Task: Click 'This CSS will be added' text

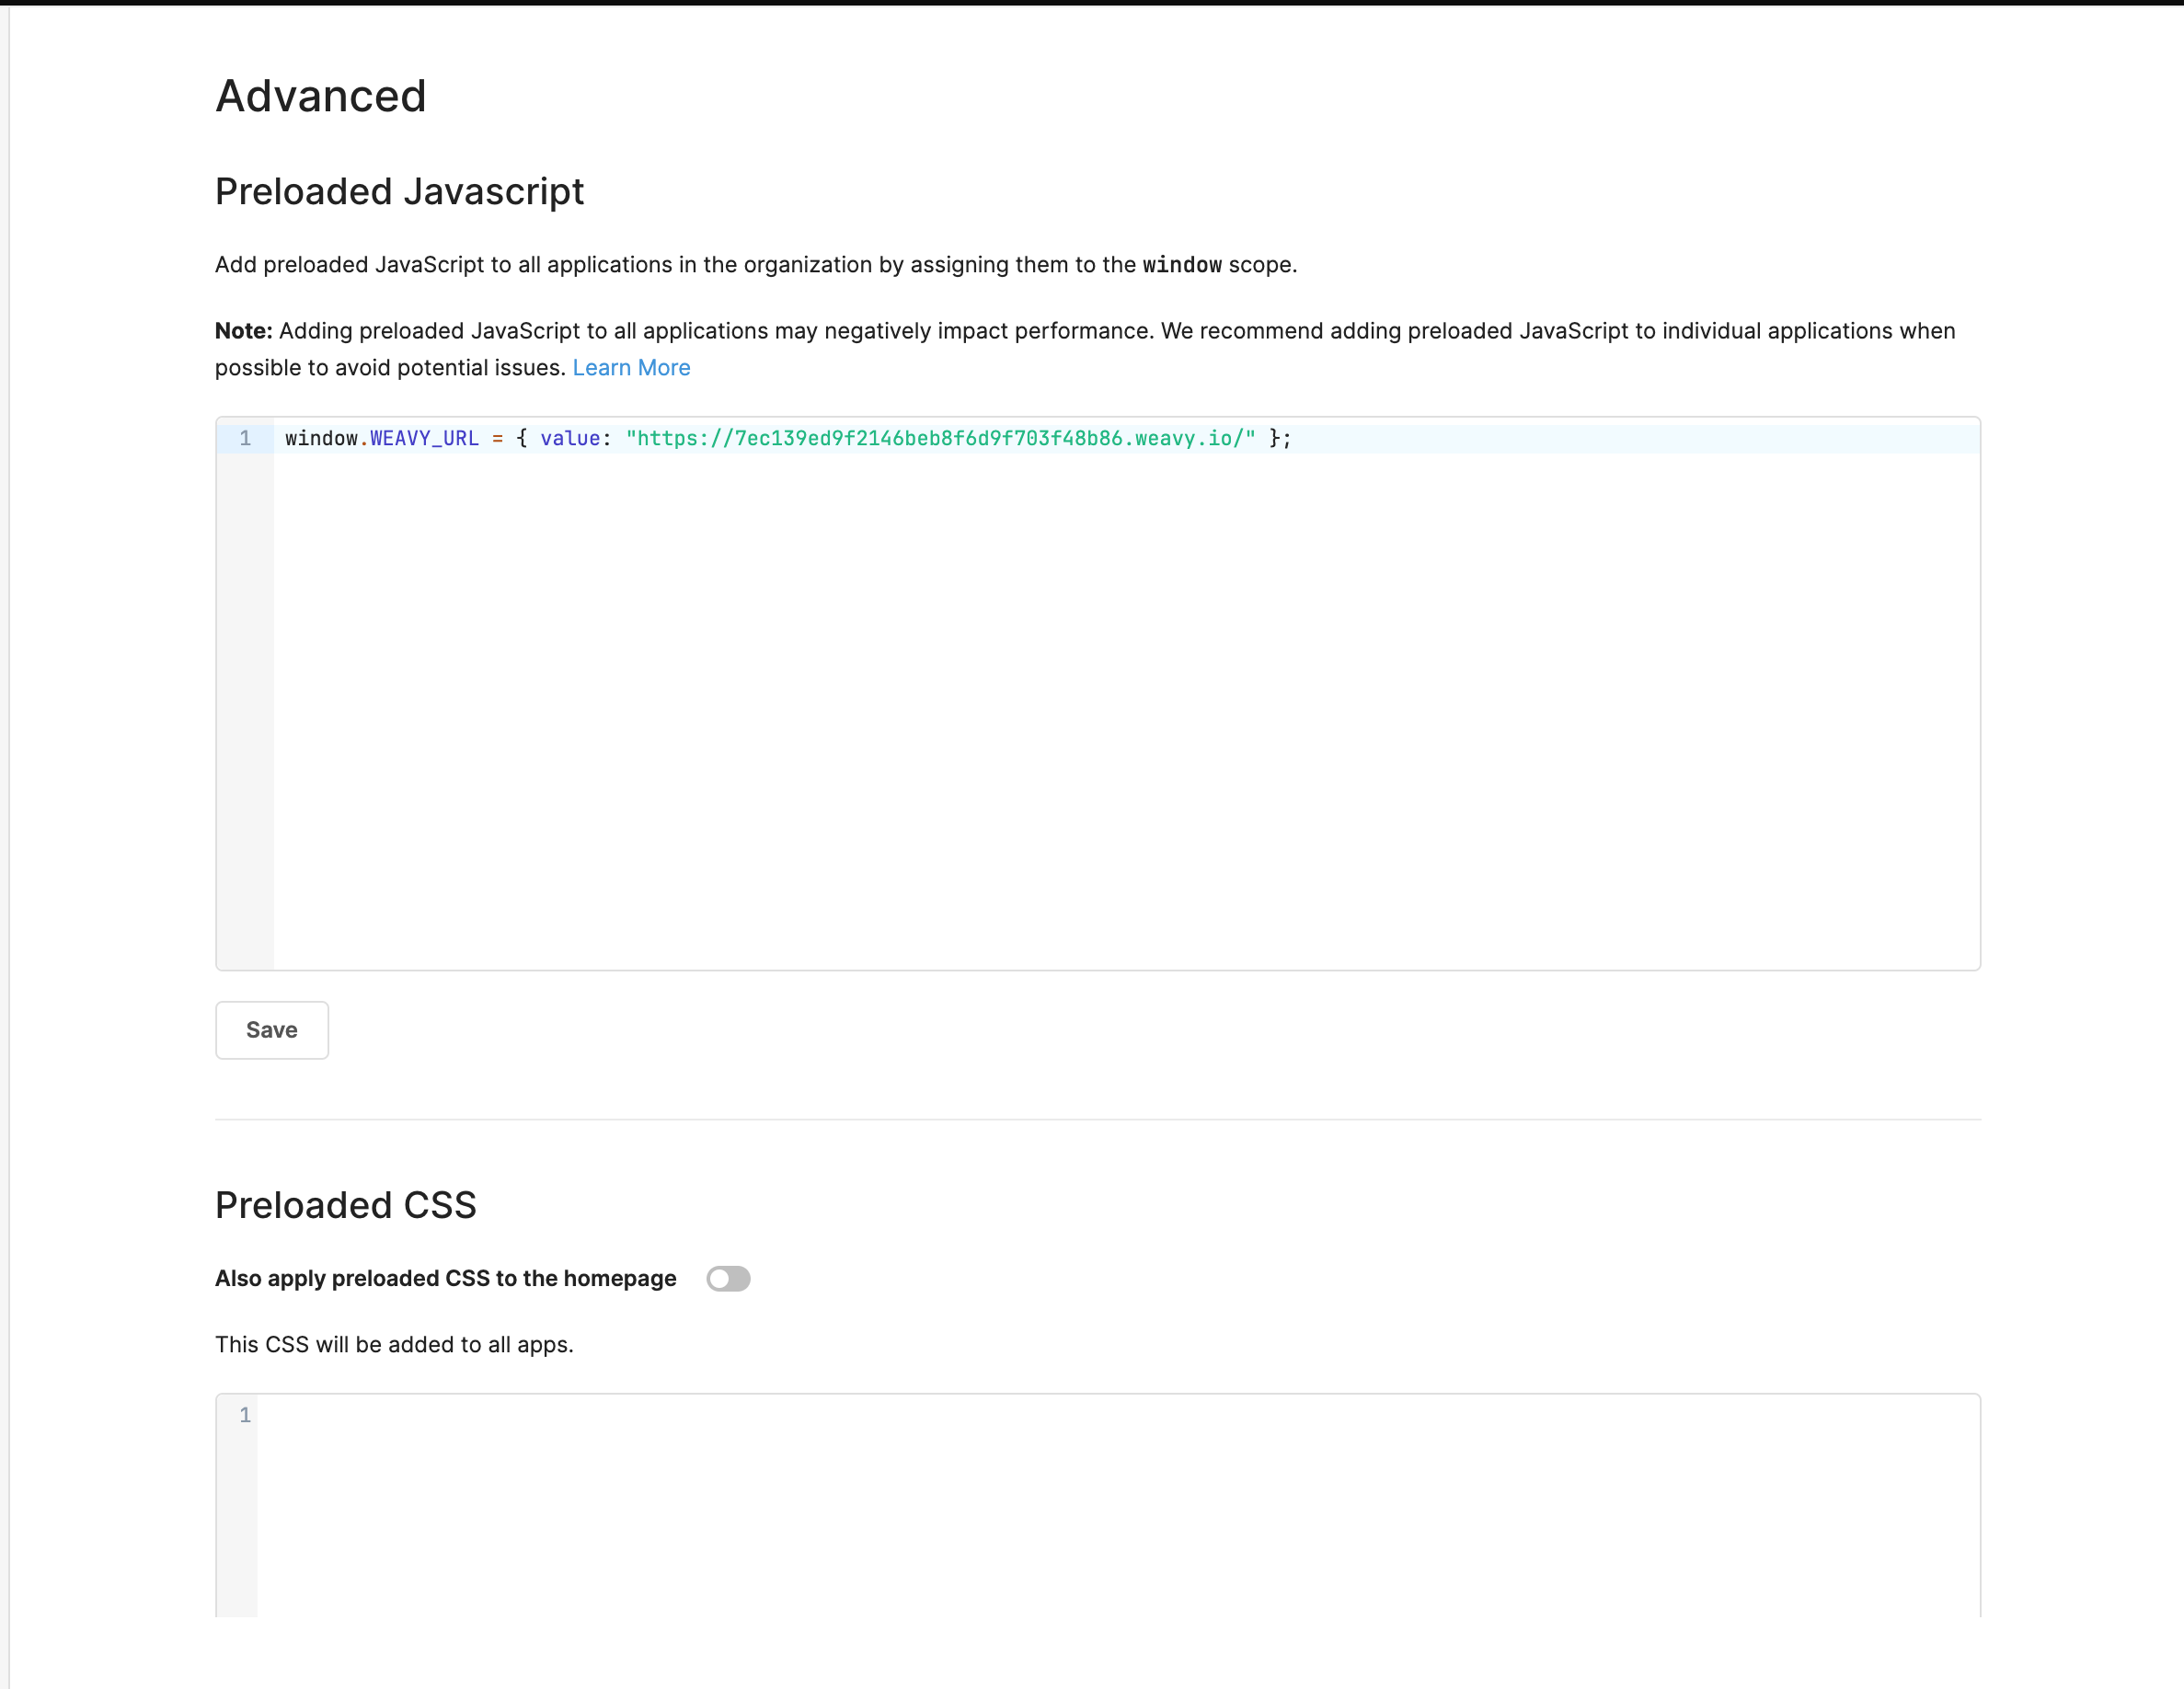Action: coord(394,1345)
